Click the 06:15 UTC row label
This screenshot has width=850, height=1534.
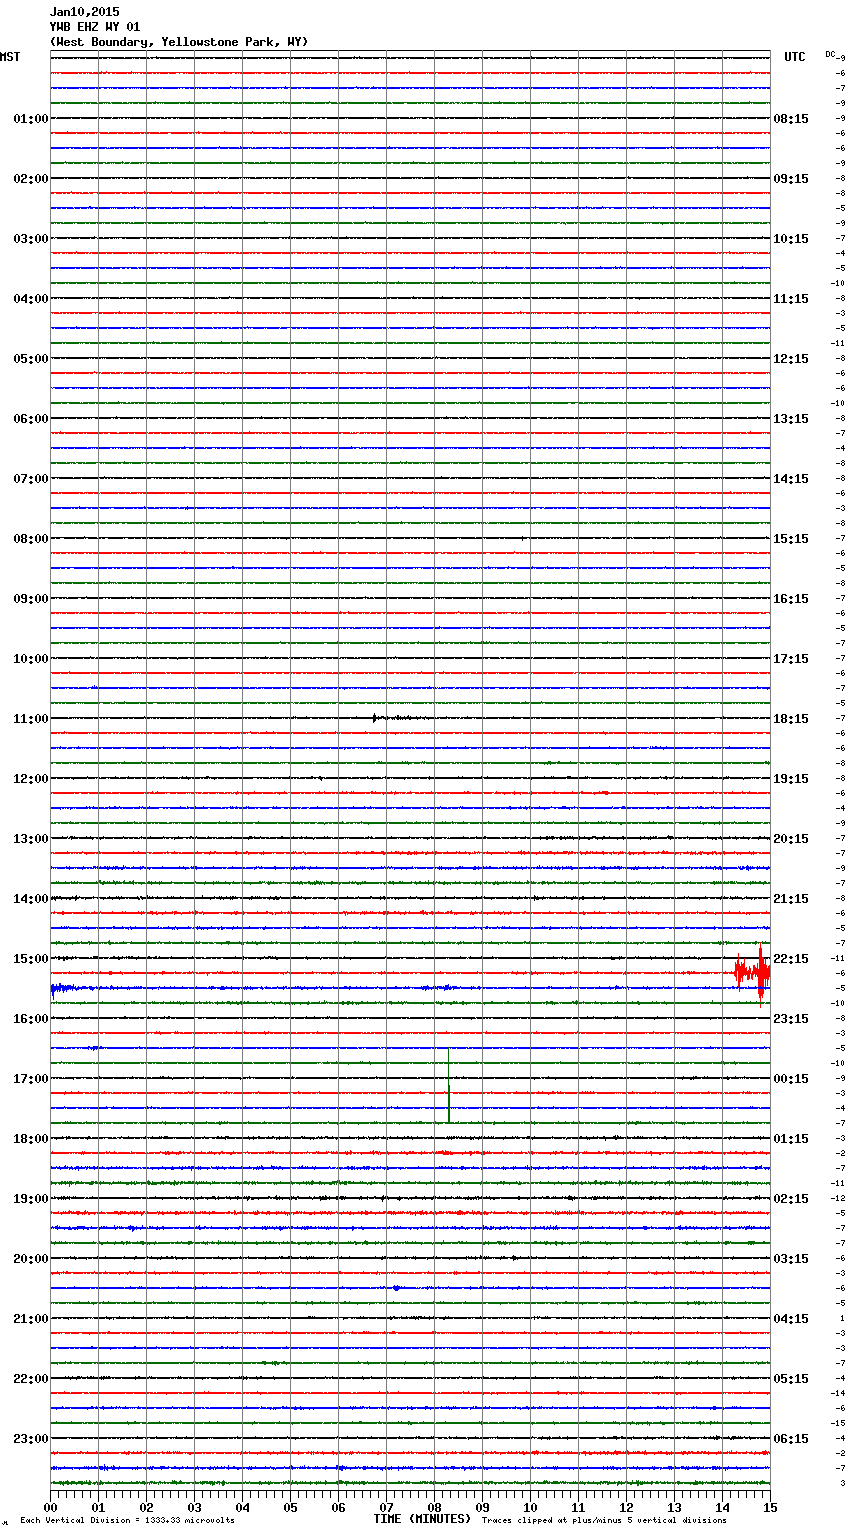791,1439
